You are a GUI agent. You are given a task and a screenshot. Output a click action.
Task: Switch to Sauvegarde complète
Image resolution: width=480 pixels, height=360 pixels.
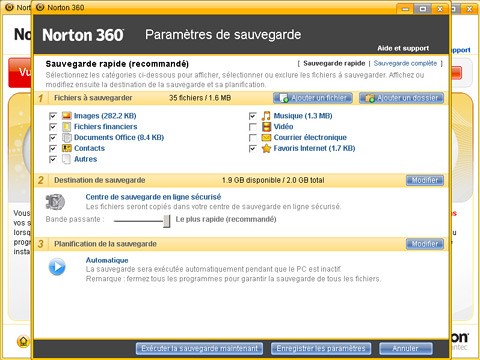405,63
